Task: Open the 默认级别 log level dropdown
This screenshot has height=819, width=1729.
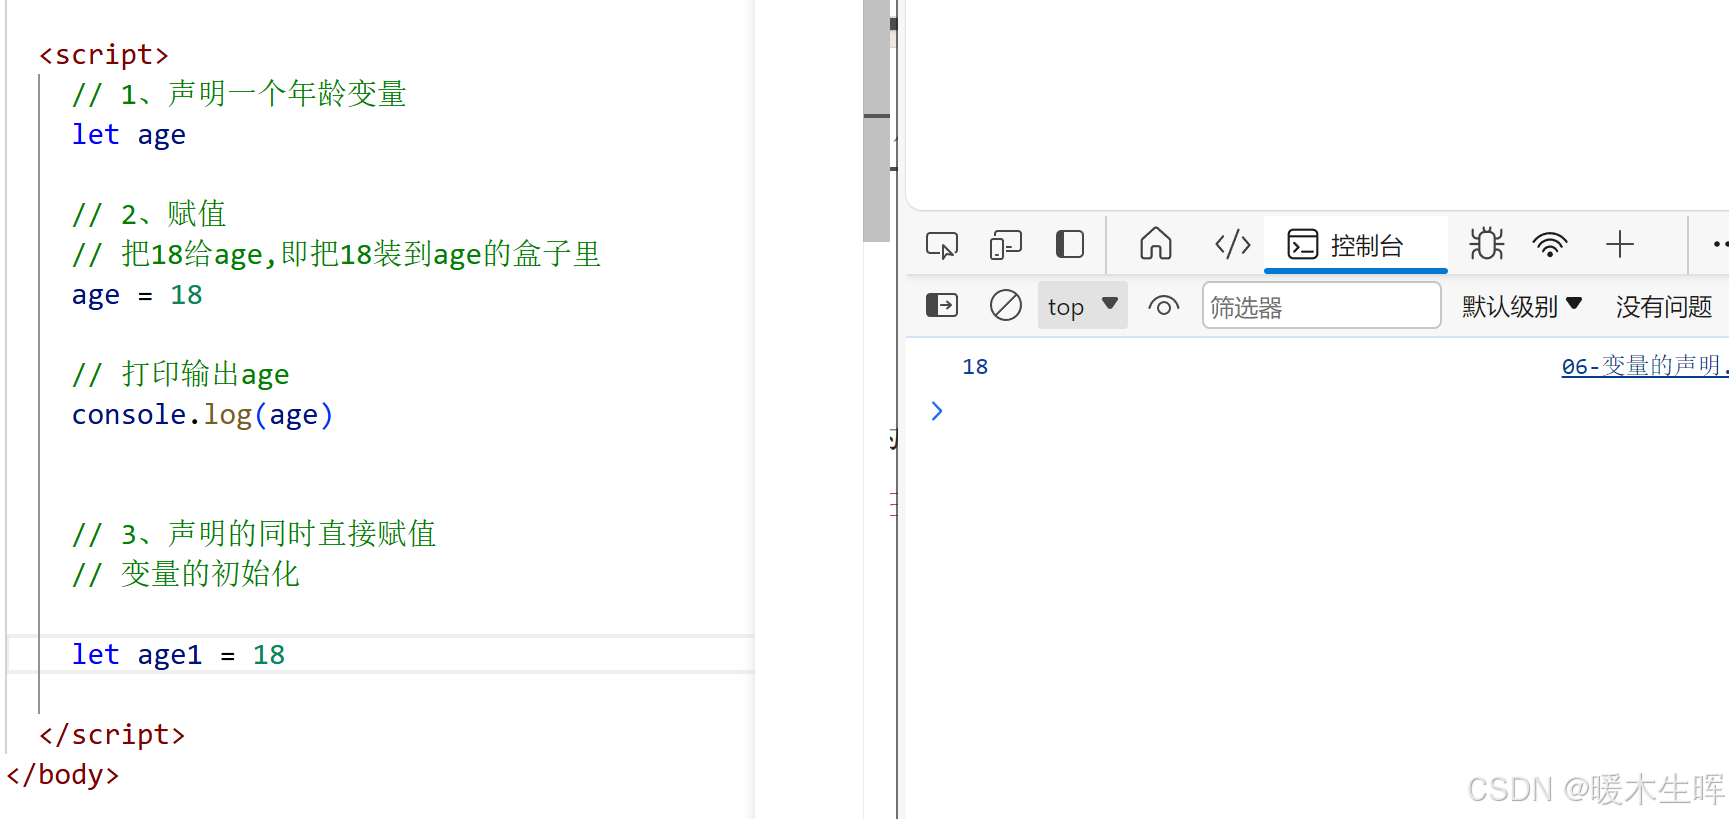Action: click(1522, 306)
